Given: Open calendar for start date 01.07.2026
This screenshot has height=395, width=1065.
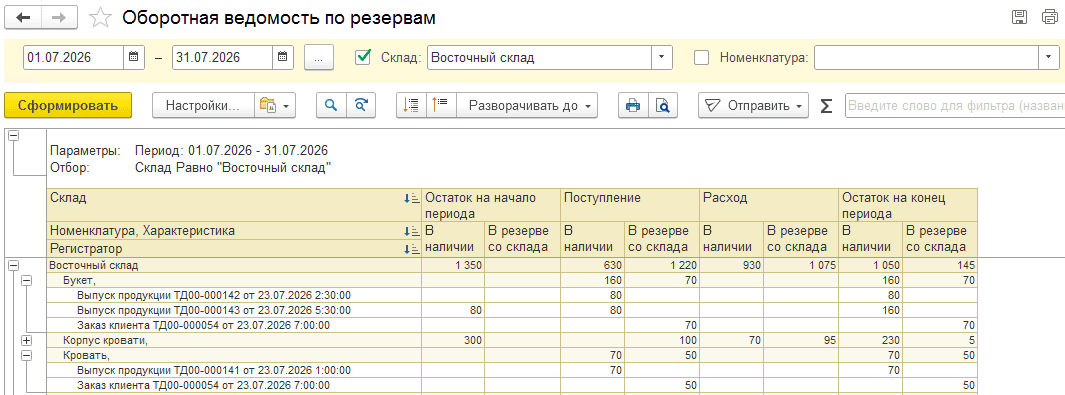Looking at the screenshot, I should pyautogui.click(x=134, y=58).
